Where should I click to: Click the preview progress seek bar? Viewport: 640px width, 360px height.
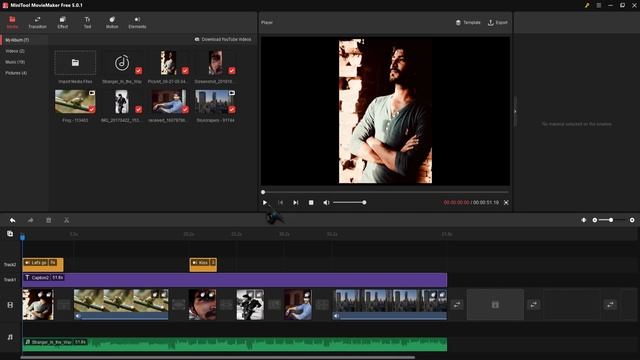[x=386, y=192]
